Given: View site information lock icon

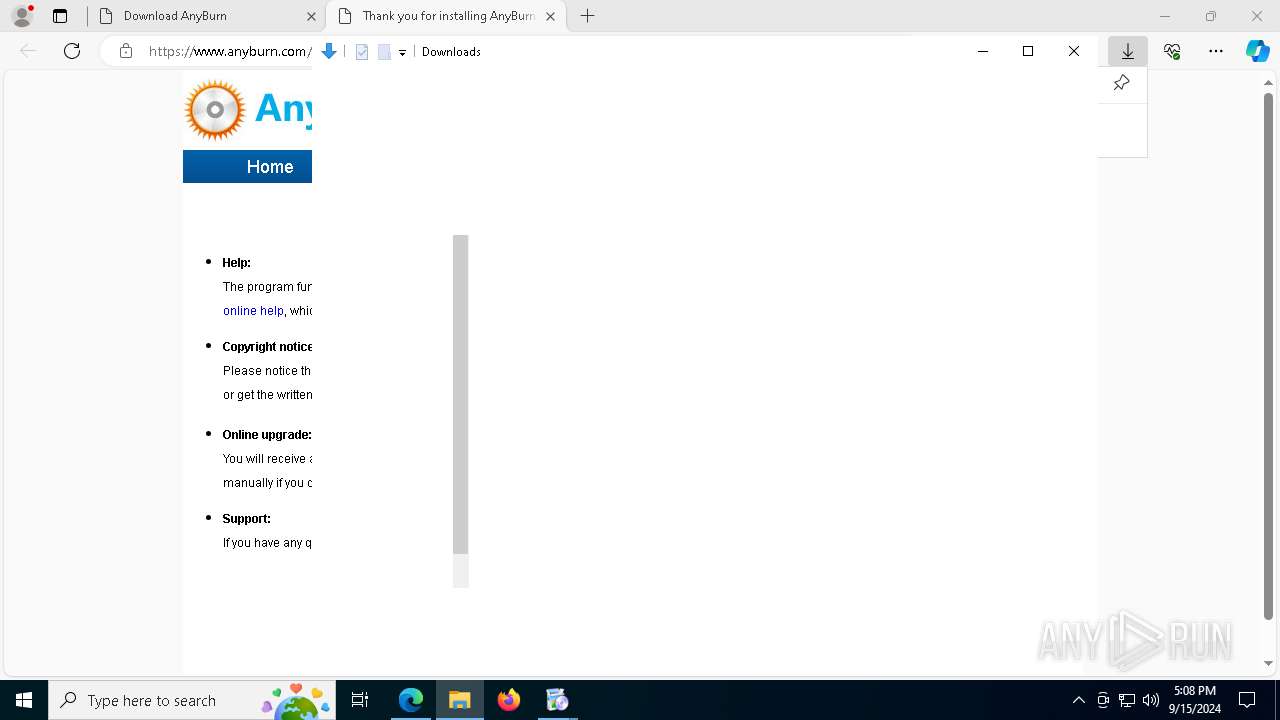Looking at the screenshot, I should pos(126,51).
